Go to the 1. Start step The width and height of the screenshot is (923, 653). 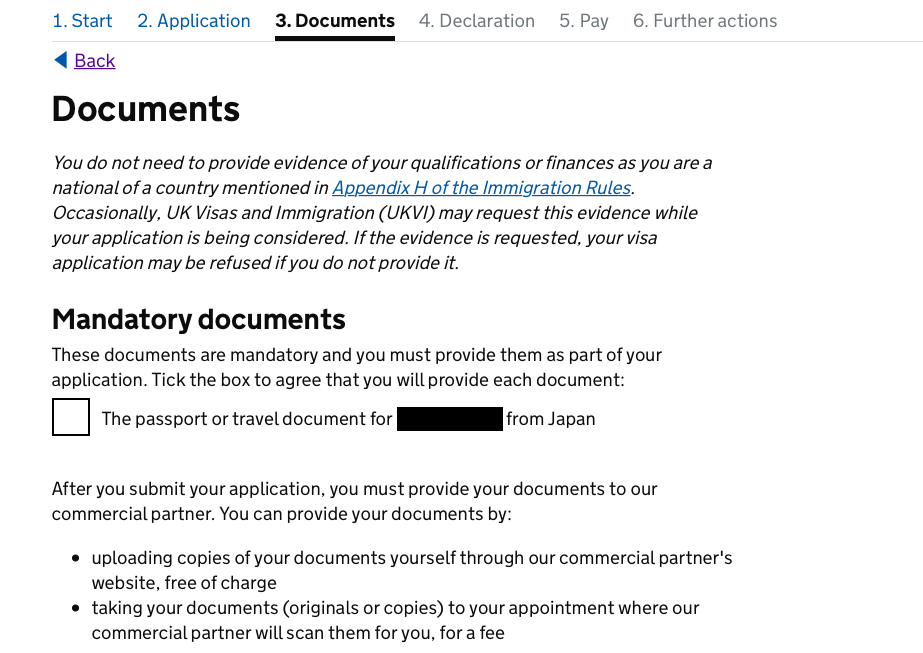[x=82, y=21]
